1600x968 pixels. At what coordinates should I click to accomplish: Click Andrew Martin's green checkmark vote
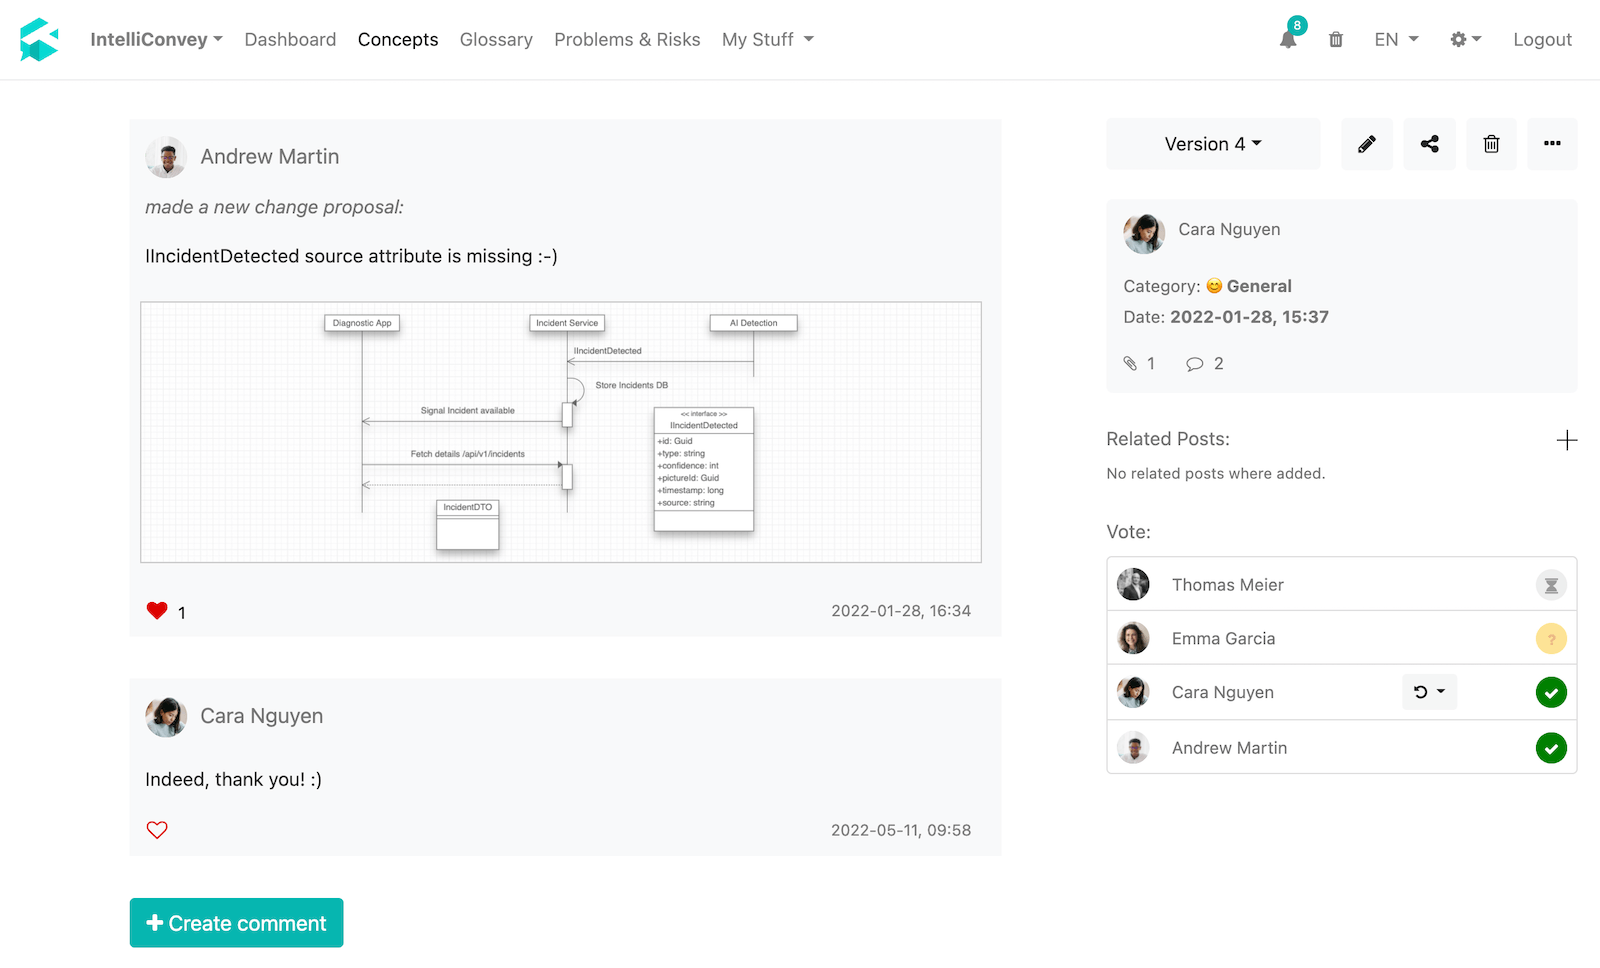pos(1551,748)
